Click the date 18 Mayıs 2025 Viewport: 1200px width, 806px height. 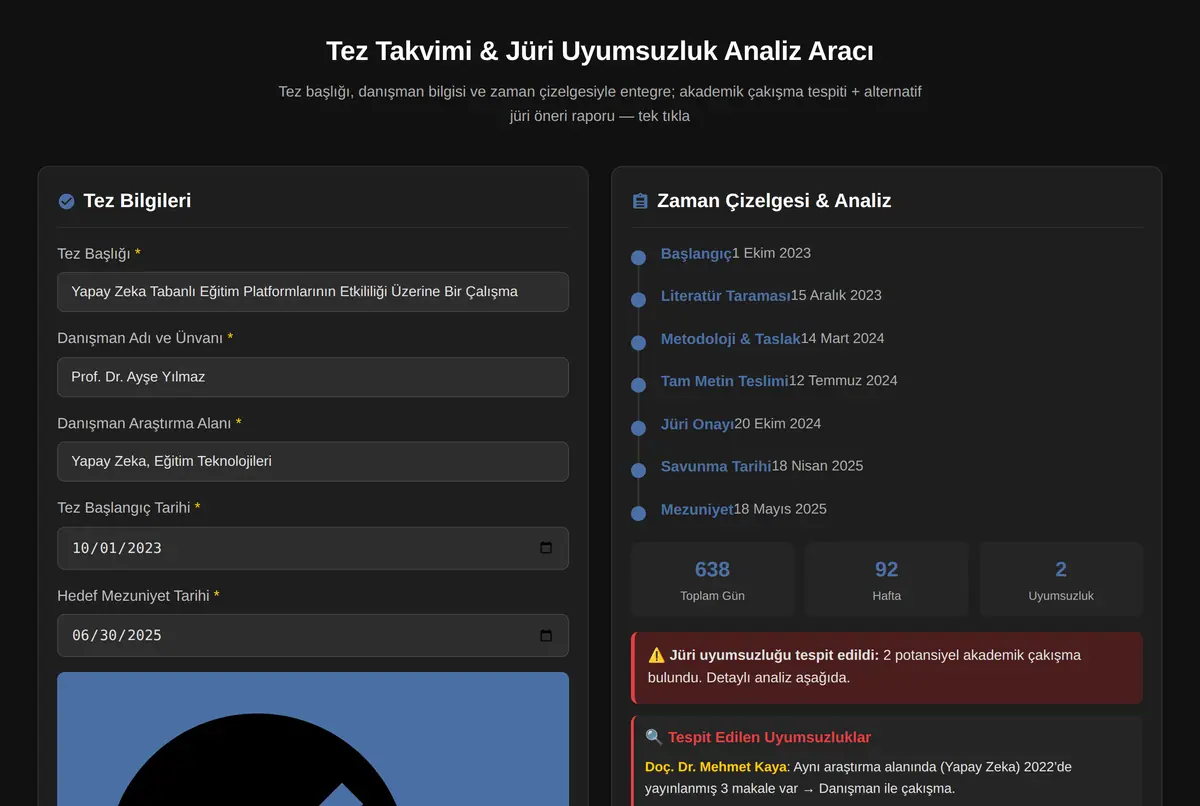tap(780, 508)
